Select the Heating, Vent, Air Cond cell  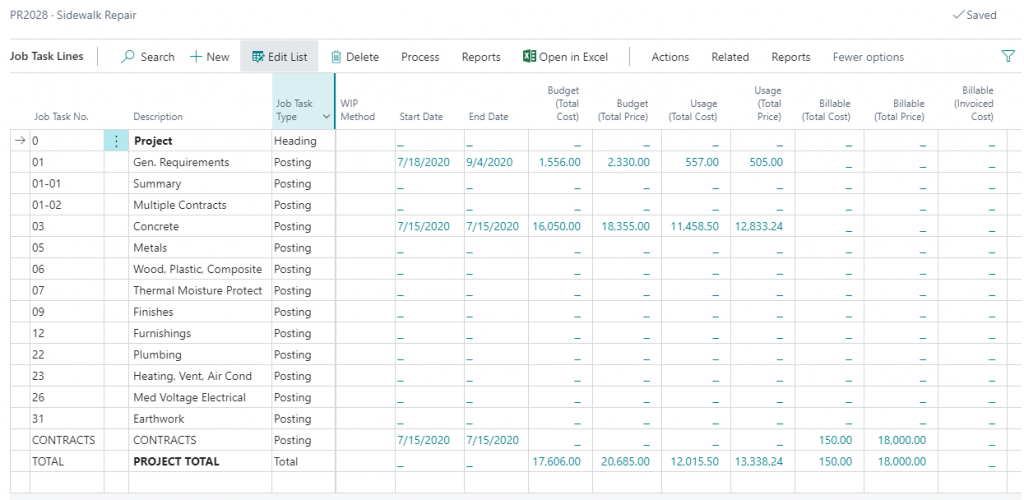(x=200, y=376)
